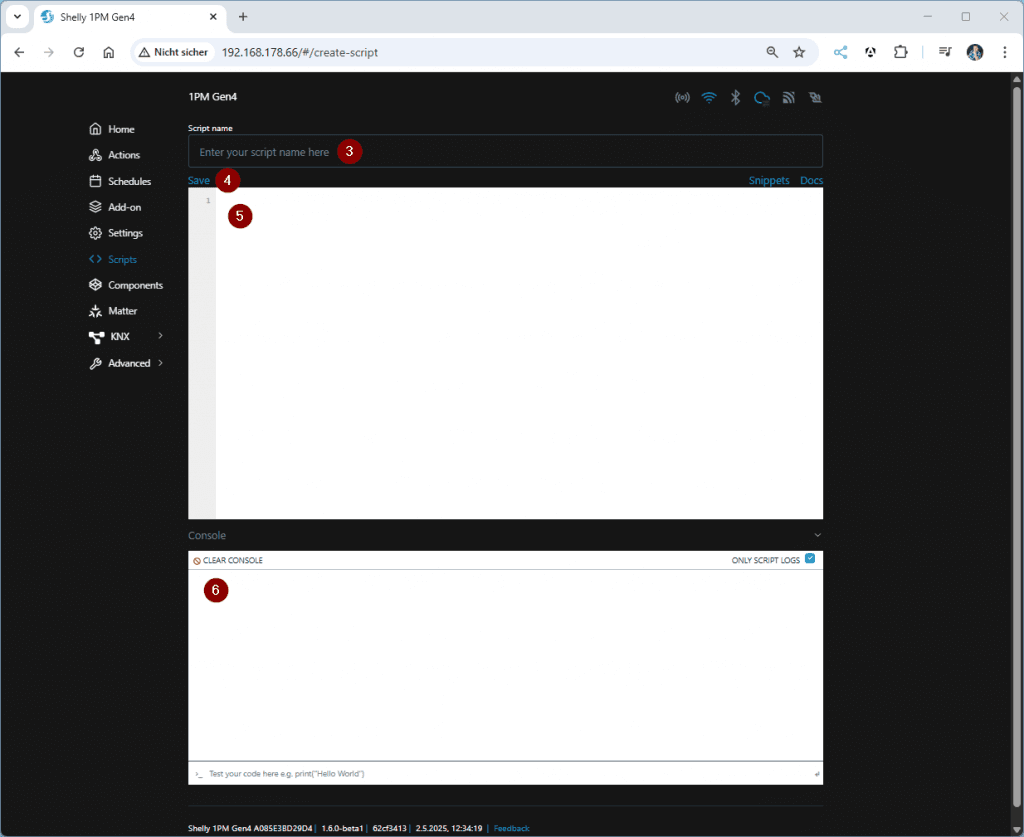Select the Matter sidebar icon
Image resolution: width=1024 pixels, height=837 pixels.
94,311
